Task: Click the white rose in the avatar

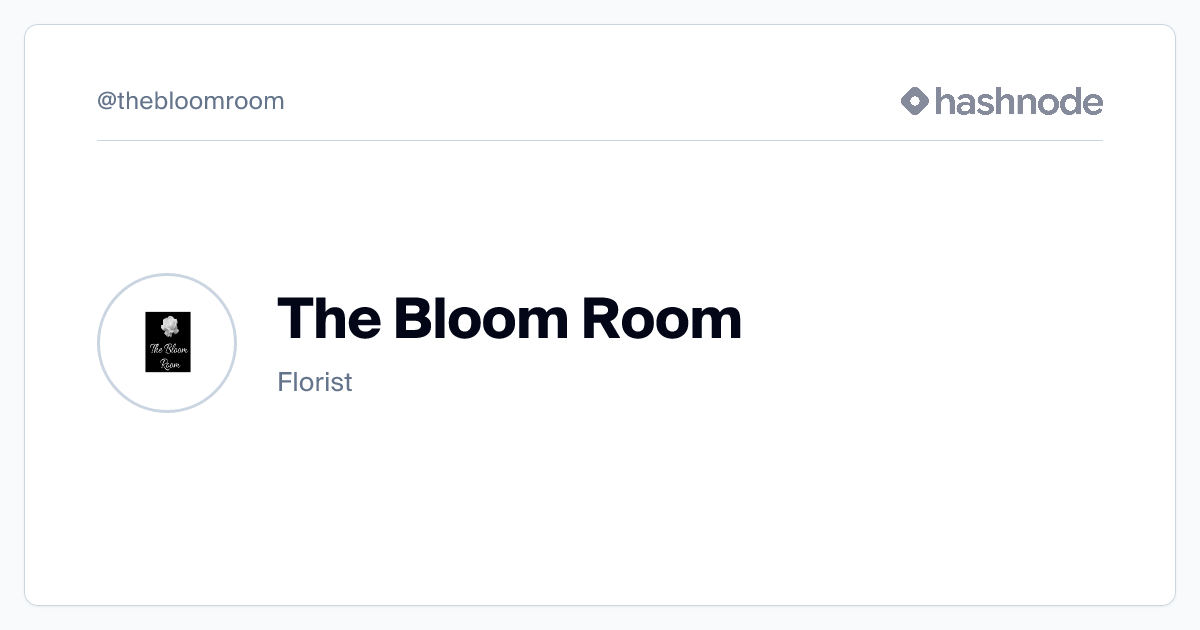Action: [169, 325]
